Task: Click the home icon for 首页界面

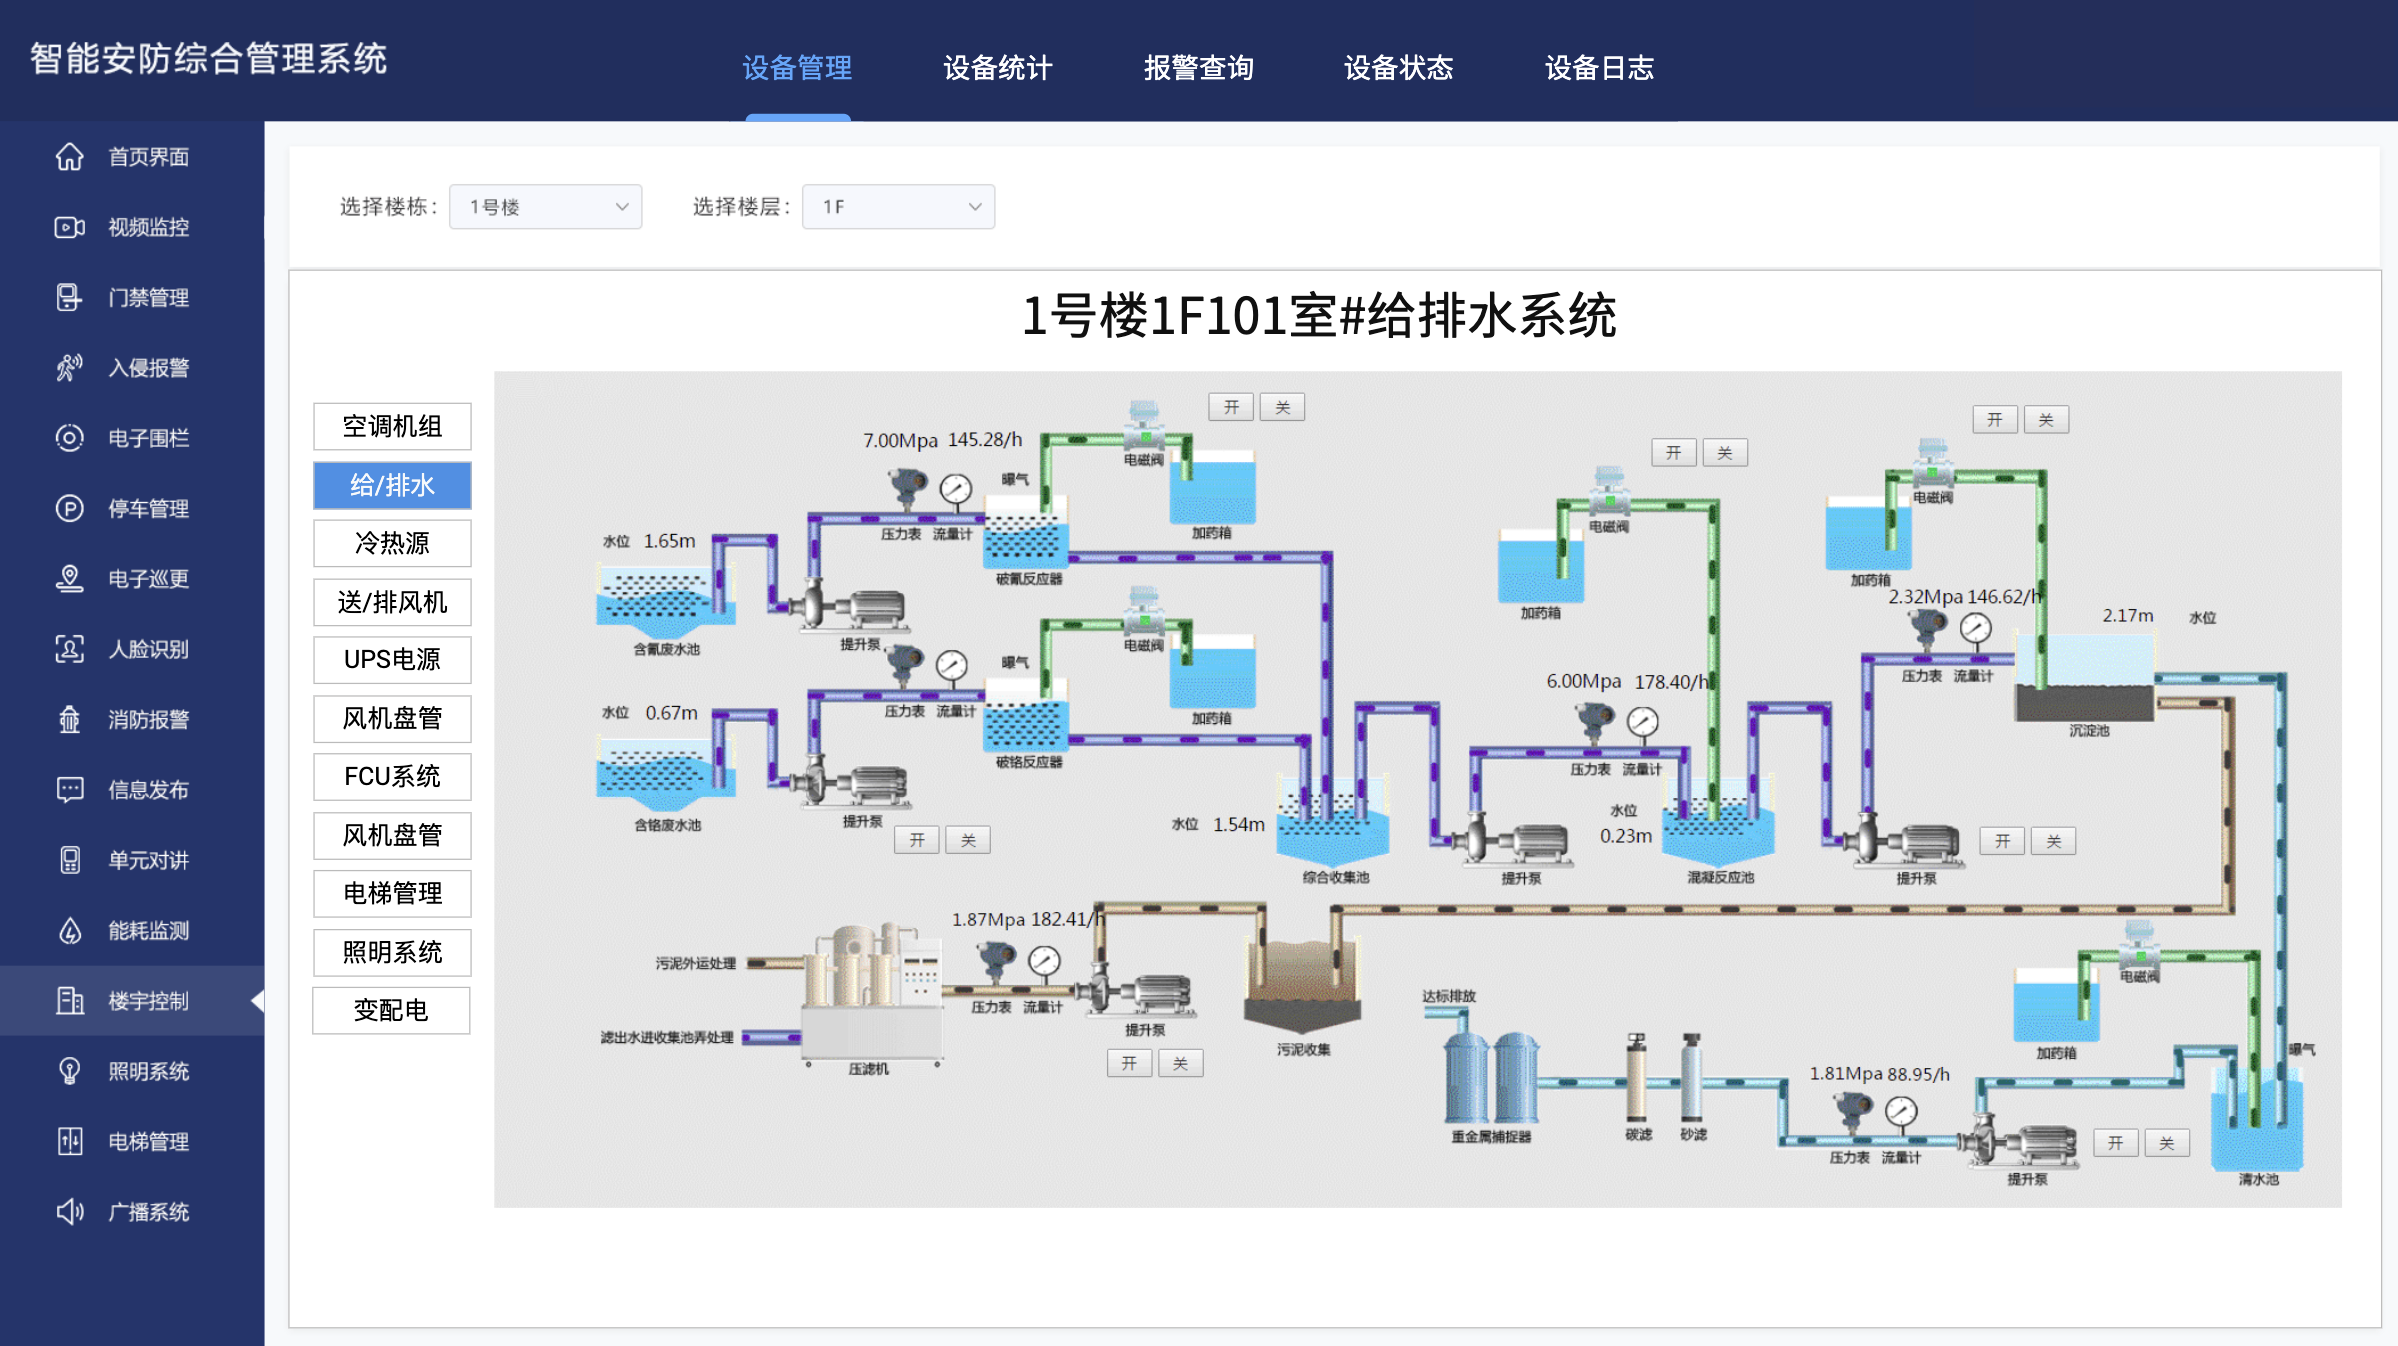Action: click(69, 157)
